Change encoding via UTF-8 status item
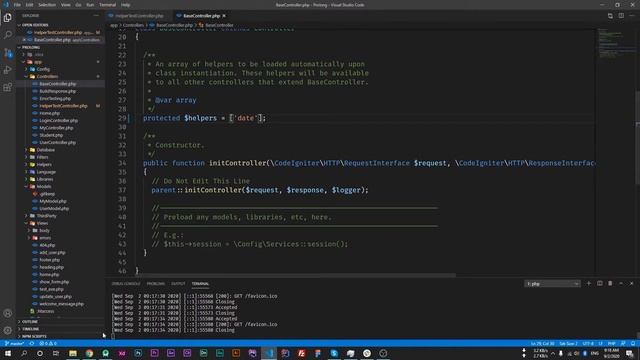Screen dimensions: 640x360 588,343
